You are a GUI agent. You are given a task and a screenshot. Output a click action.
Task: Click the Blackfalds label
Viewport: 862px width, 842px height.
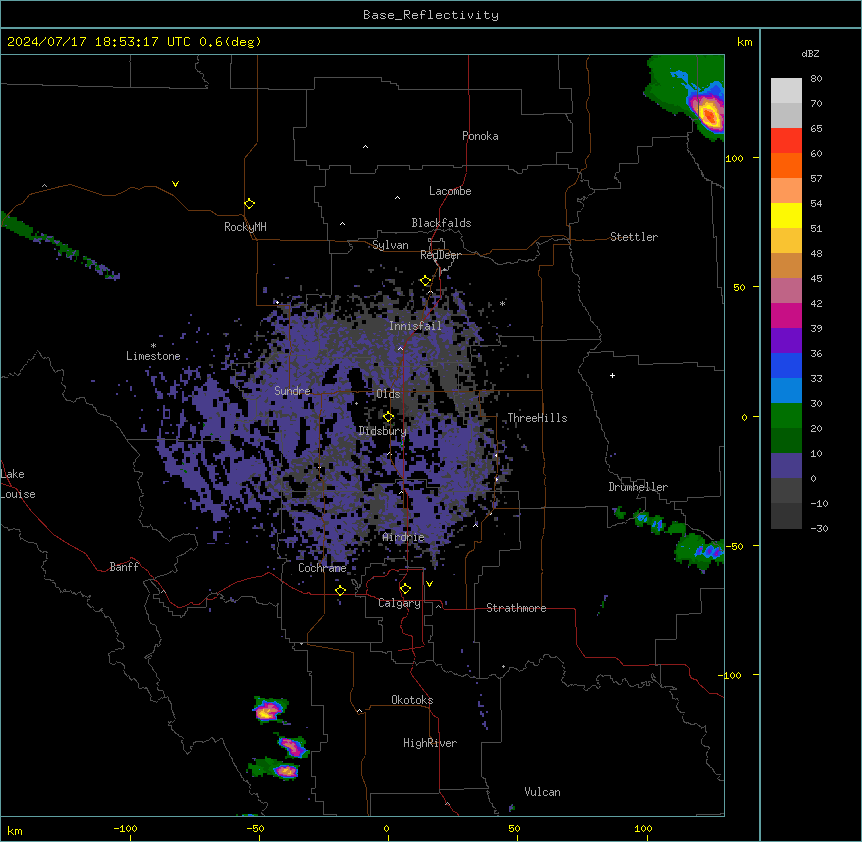[441, 223]
